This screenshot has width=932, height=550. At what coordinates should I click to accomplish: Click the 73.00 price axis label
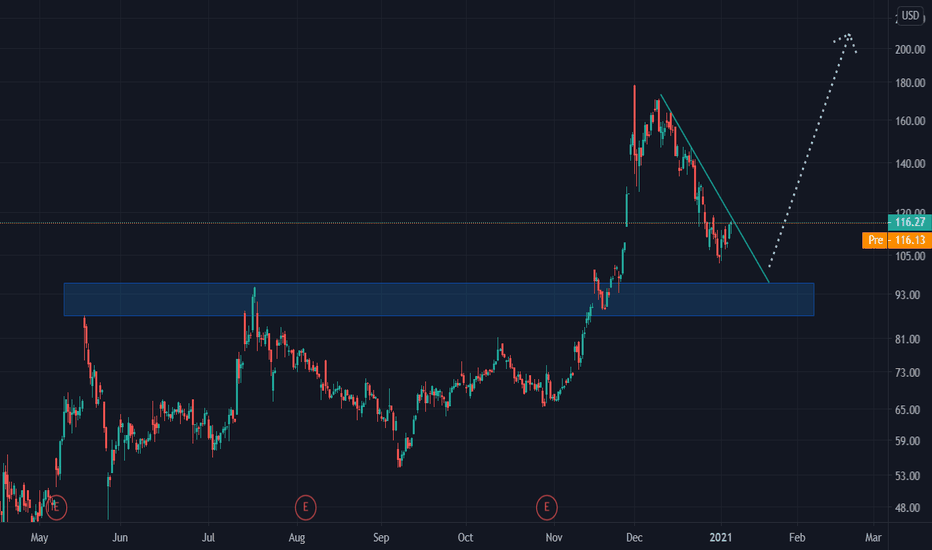[907, 373]
